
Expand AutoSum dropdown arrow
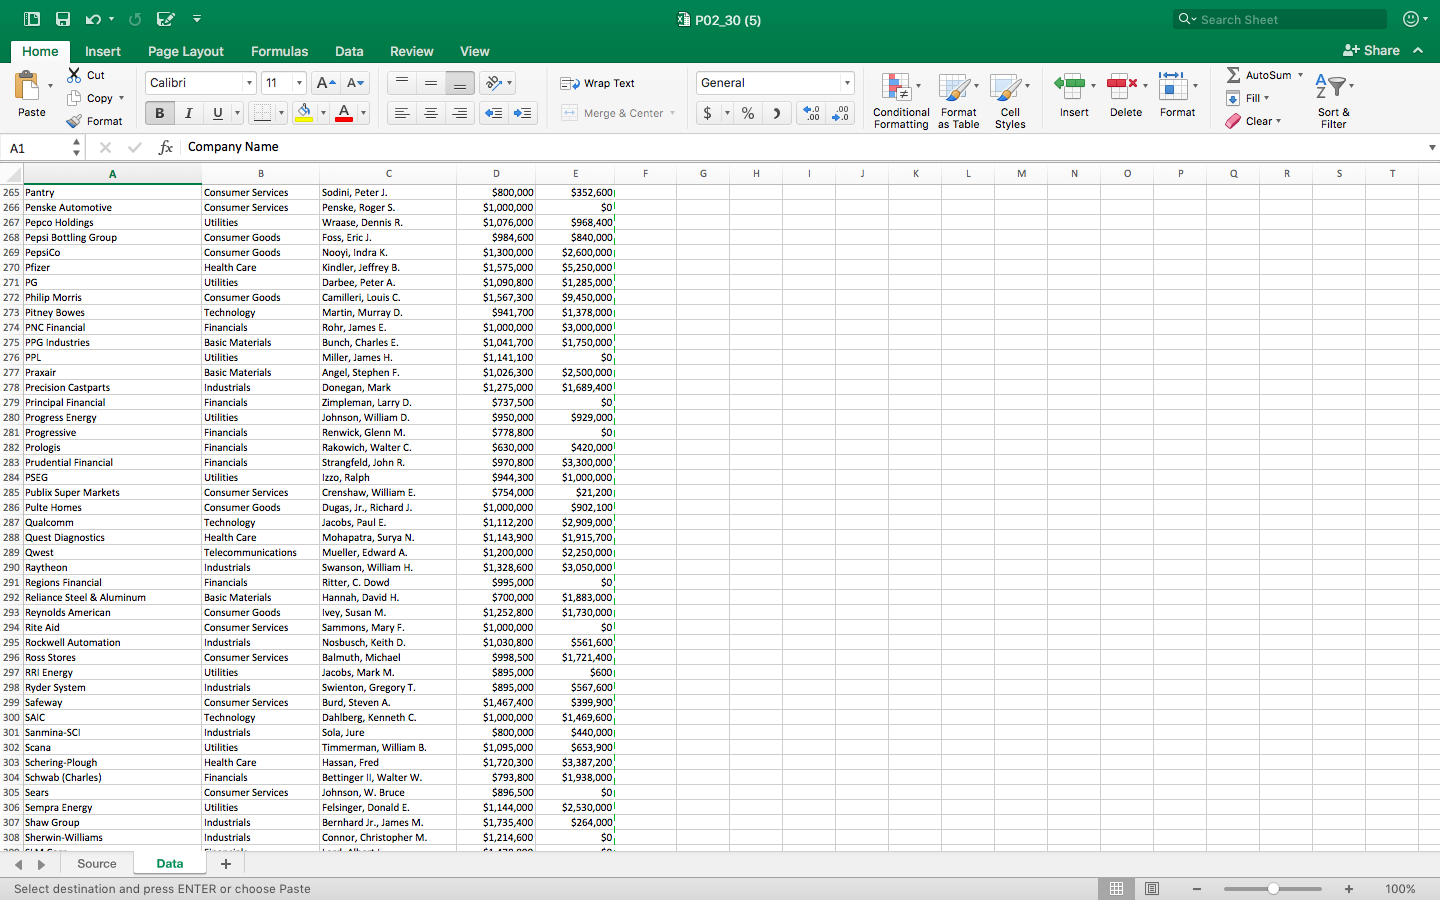point(1300,75)
